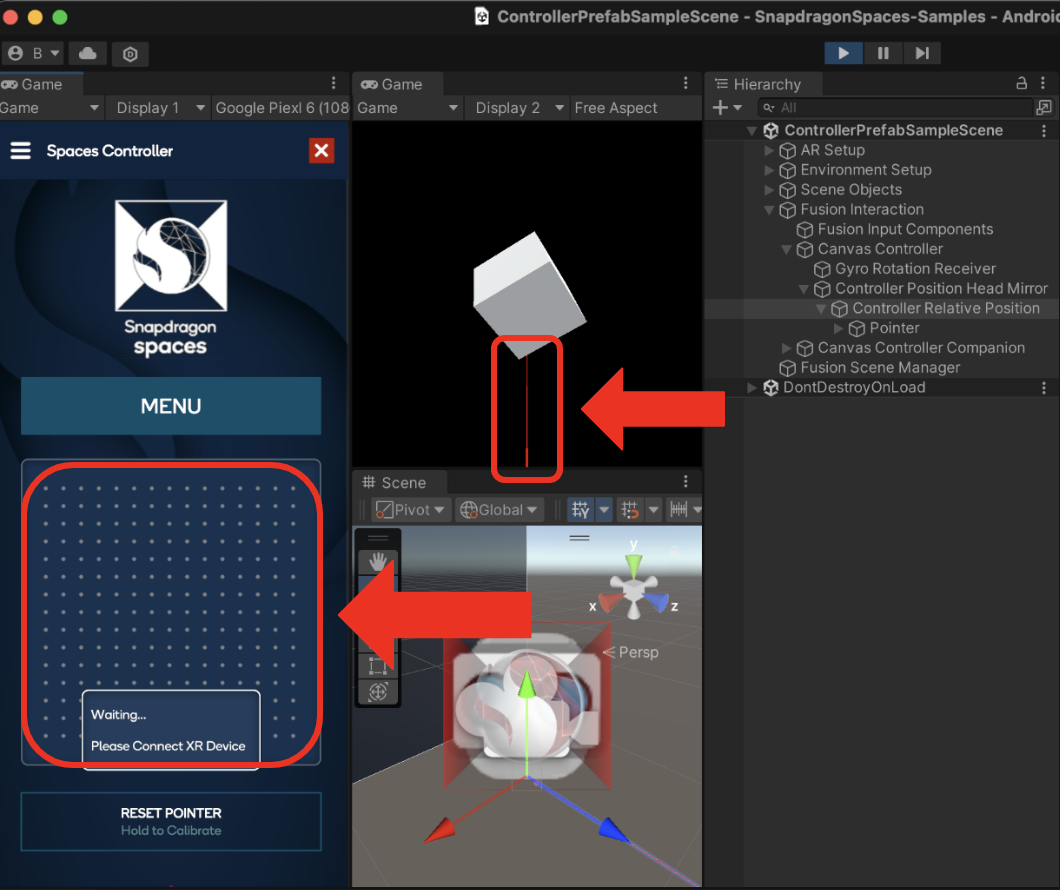1060x890 pixels.
Task: Expand the Environment Setup object
Action: click(x=769, y=170)
